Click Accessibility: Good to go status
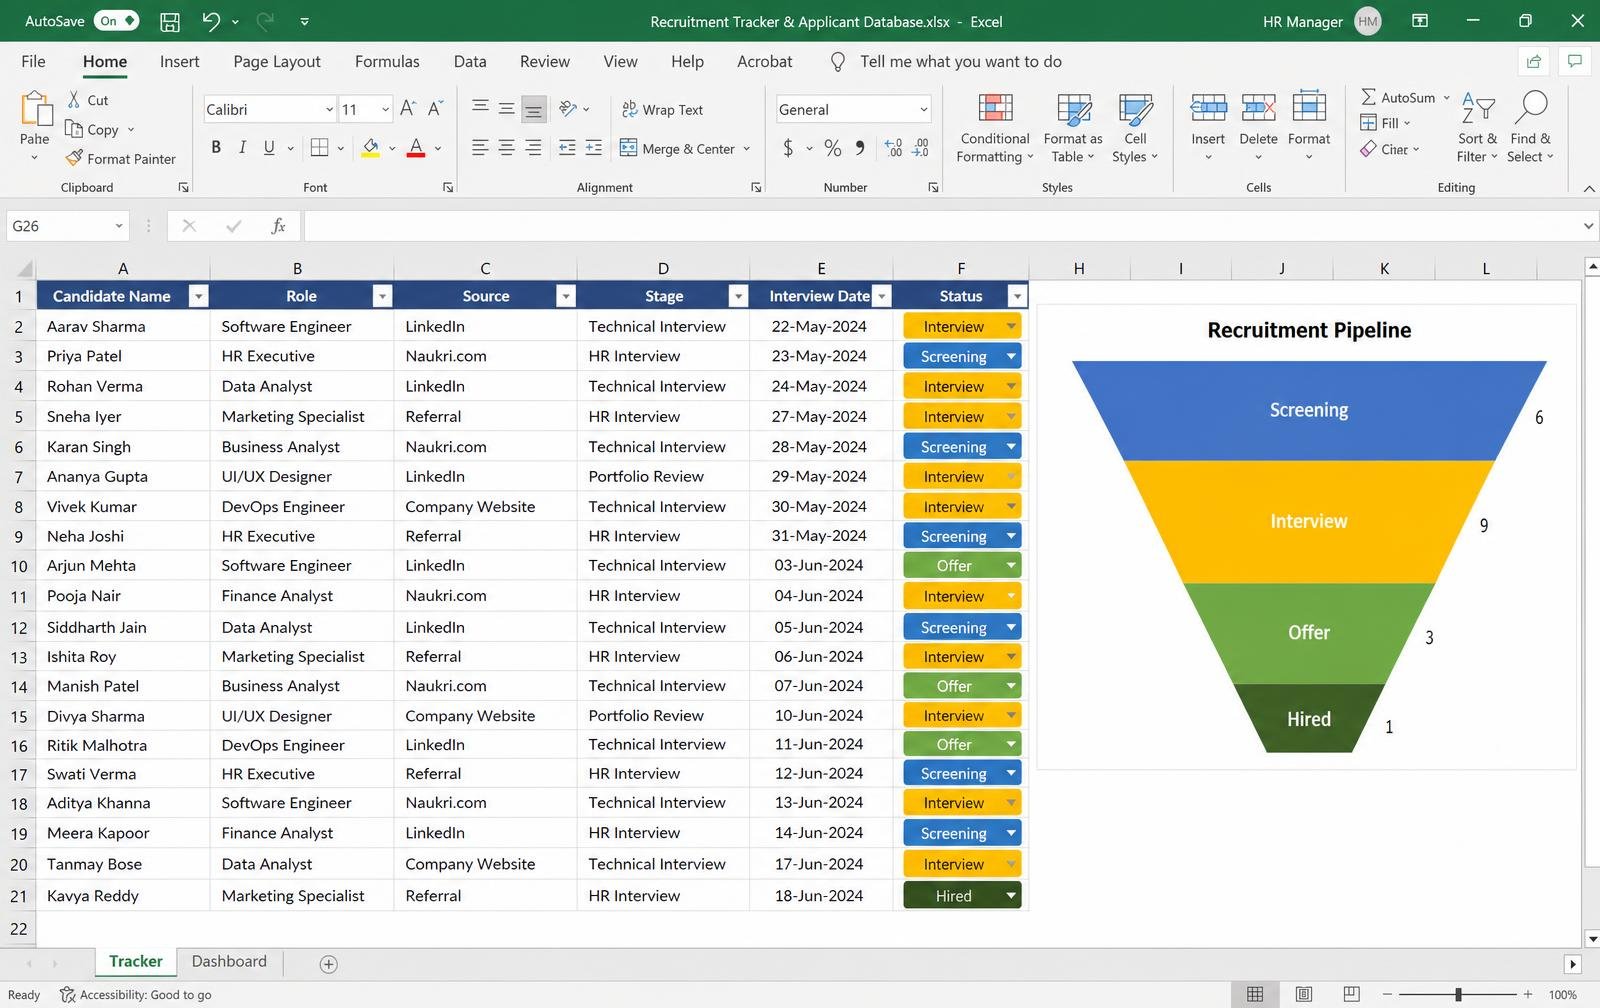 click(135, 995)
